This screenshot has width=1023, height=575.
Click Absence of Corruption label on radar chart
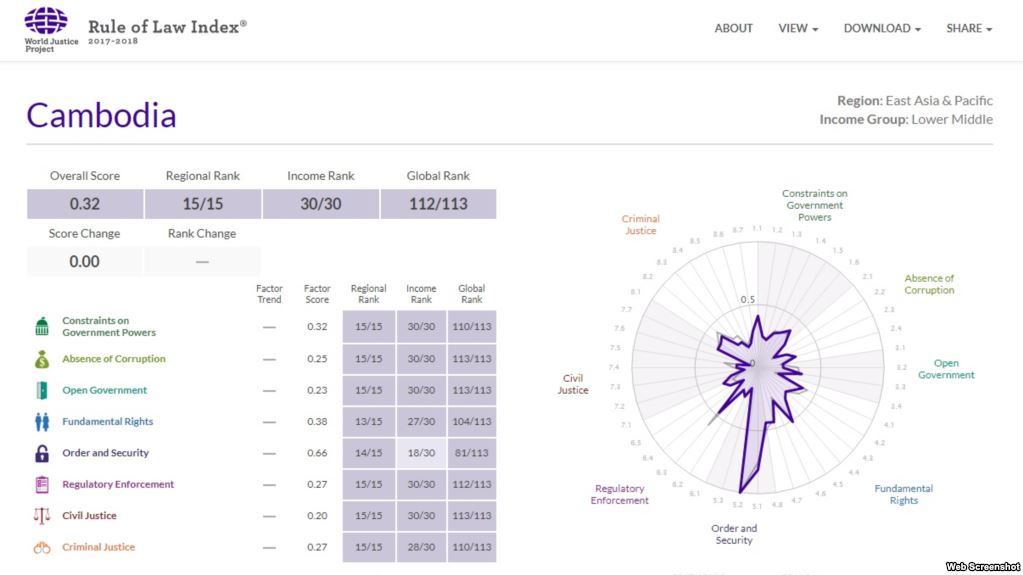point(929,284)
